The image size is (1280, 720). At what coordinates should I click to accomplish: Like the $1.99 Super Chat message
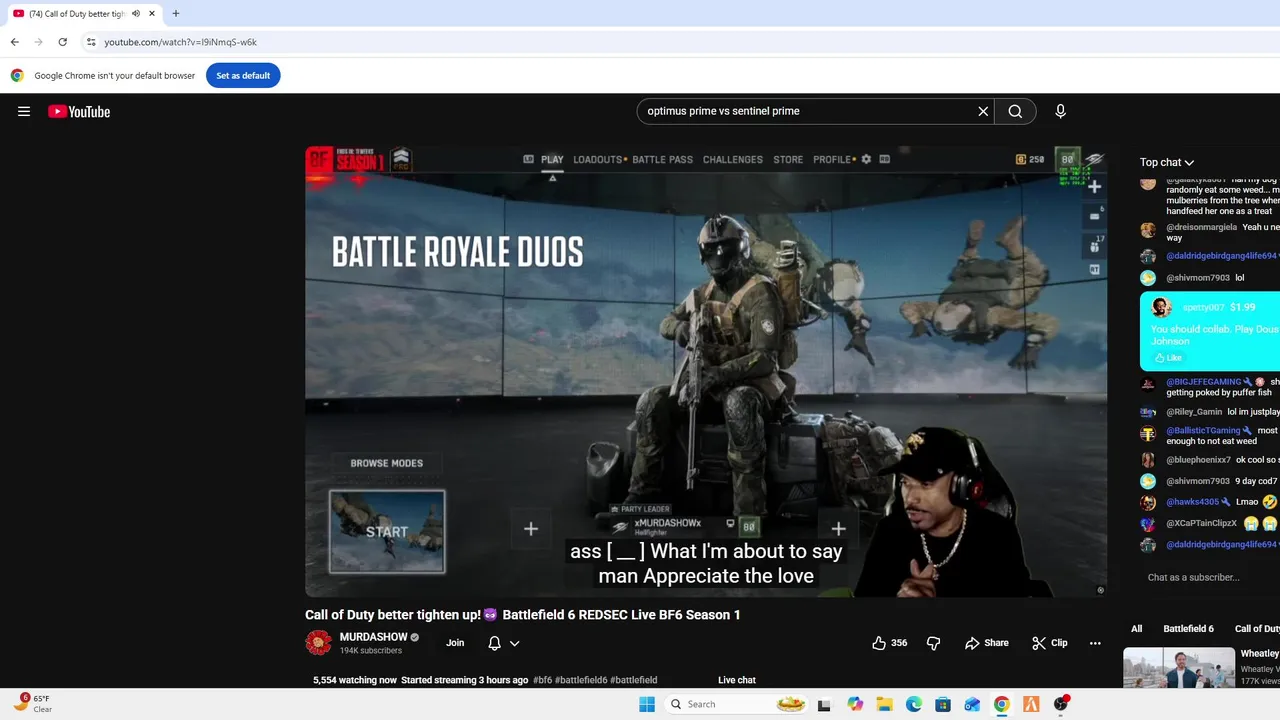tap(1168, 357)
